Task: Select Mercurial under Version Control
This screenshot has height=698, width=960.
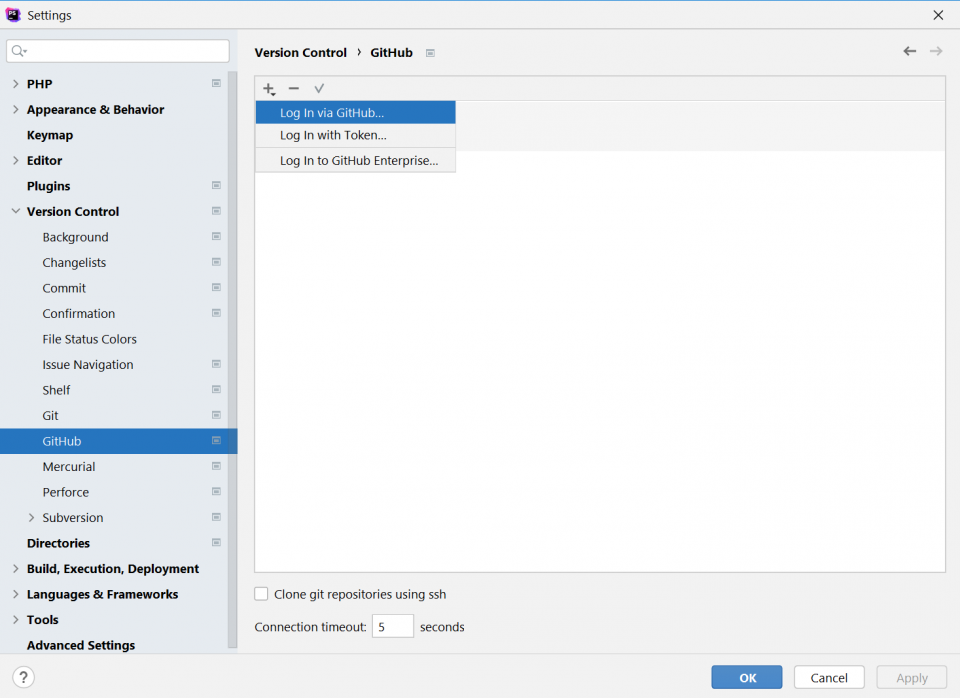Action: (x=69, y=467)
